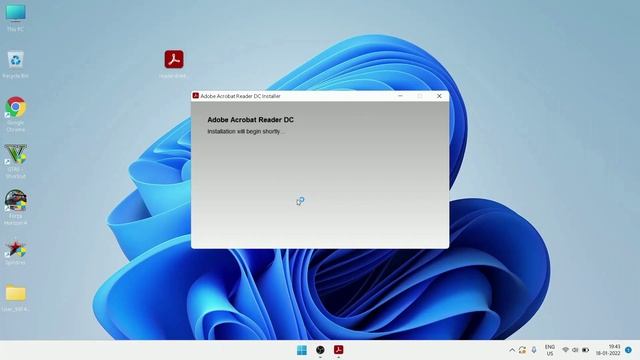Viewport: 640px width, 360px height.
Task: Click the installer window title text
Action: [x=240, y=96]
